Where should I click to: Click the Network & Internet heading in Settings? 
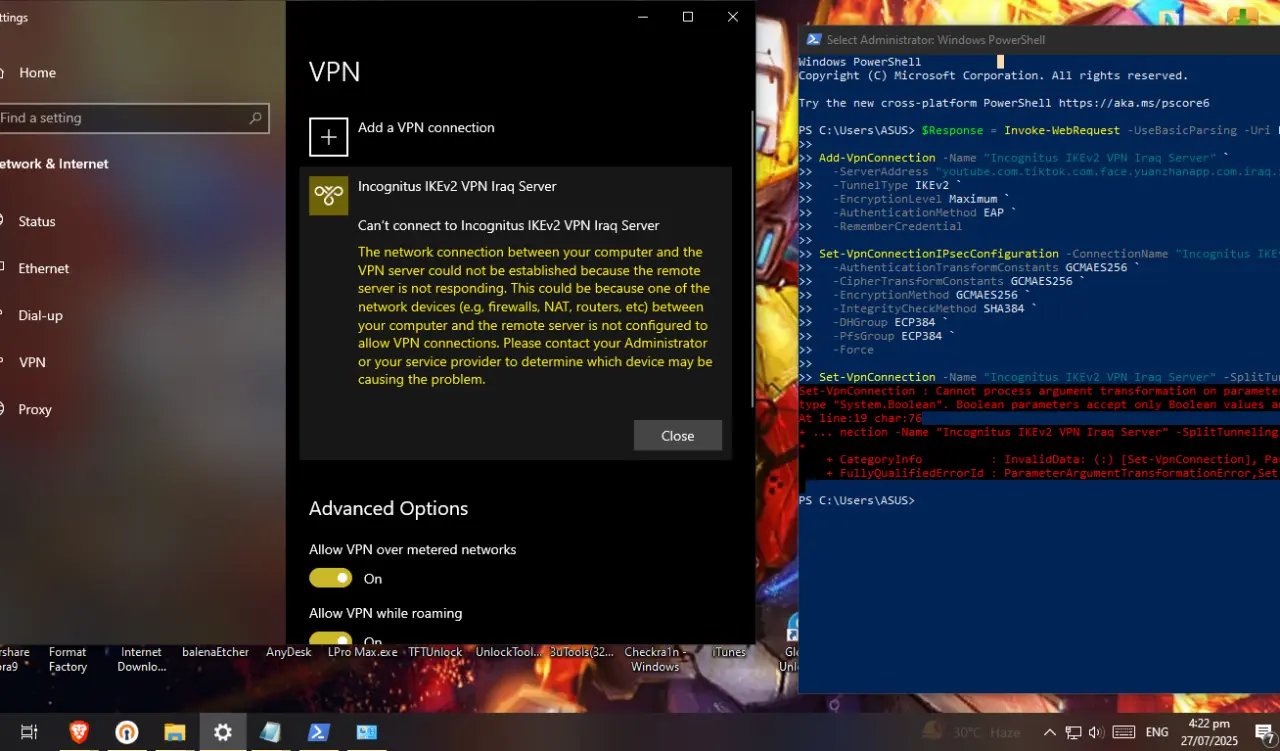[x=54, y=164]
